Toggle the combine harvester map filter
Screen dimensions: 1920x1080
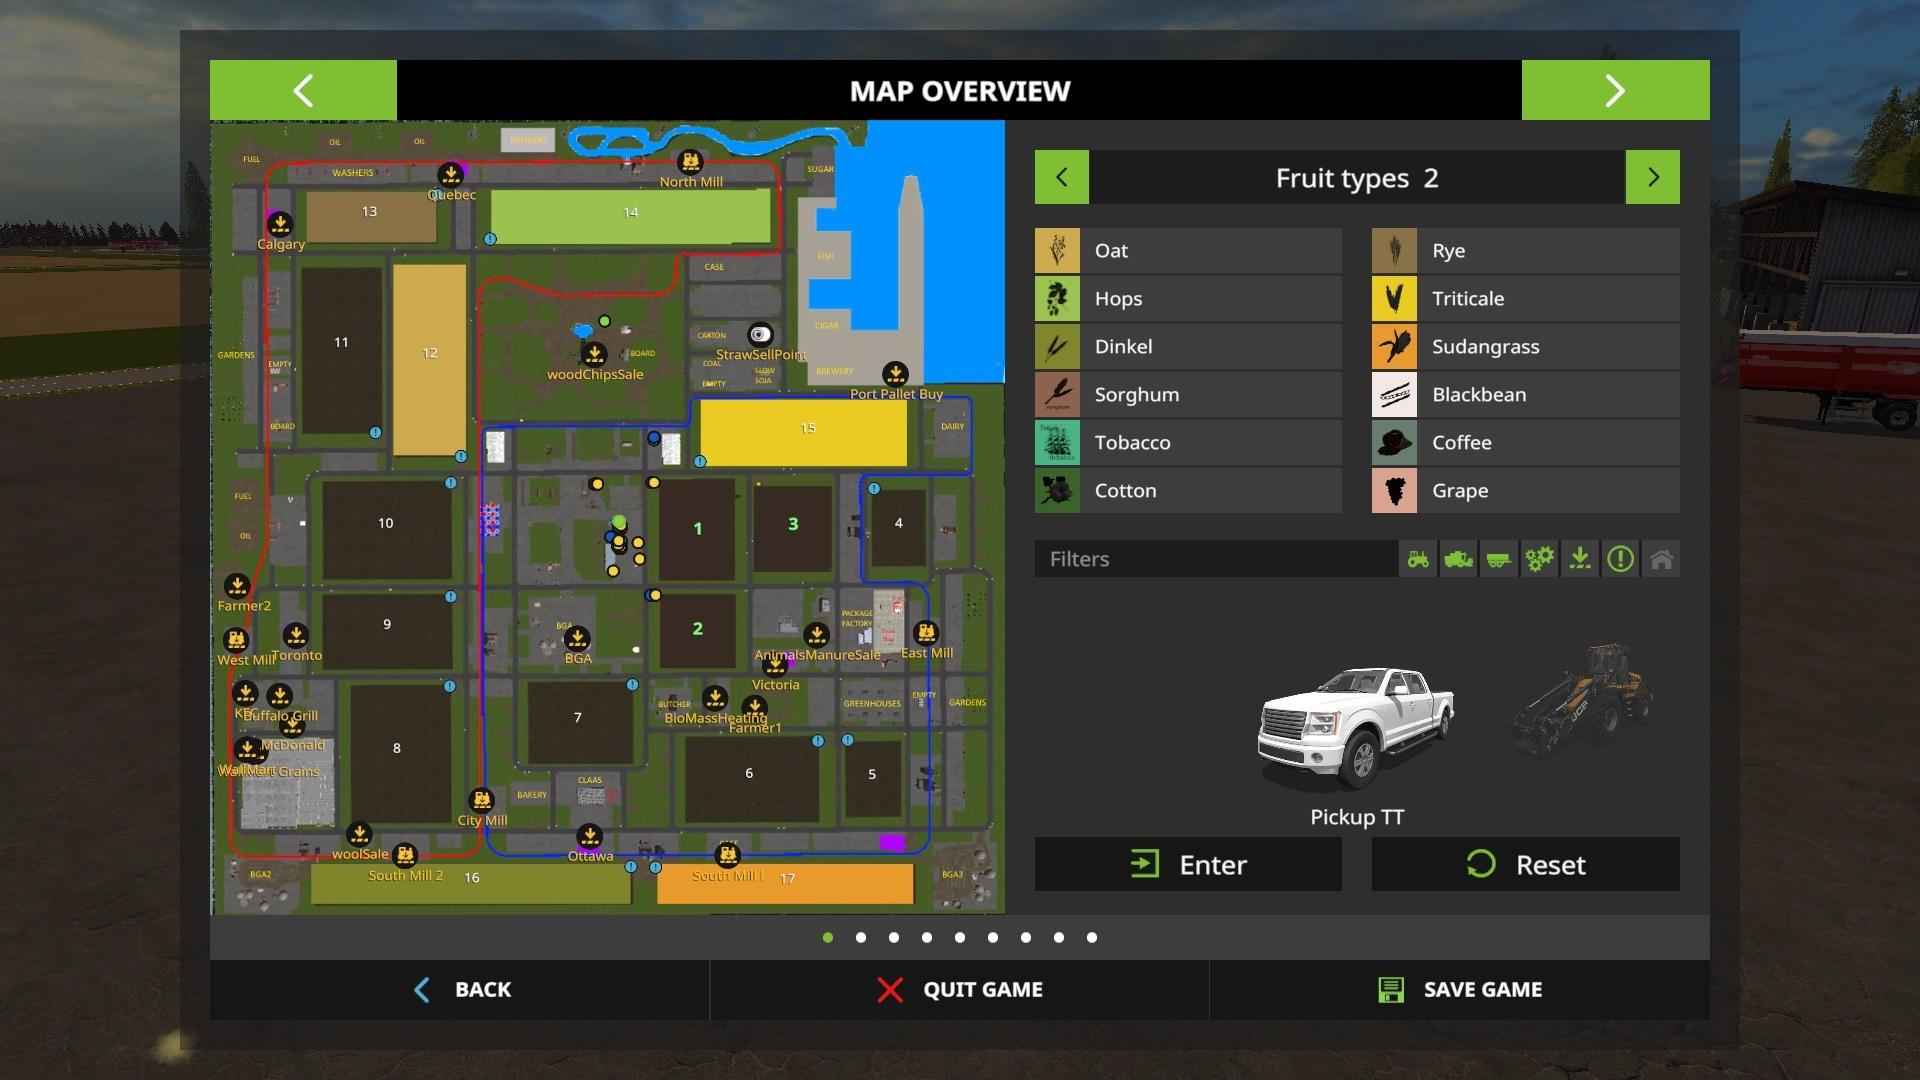click(1458, 559)
